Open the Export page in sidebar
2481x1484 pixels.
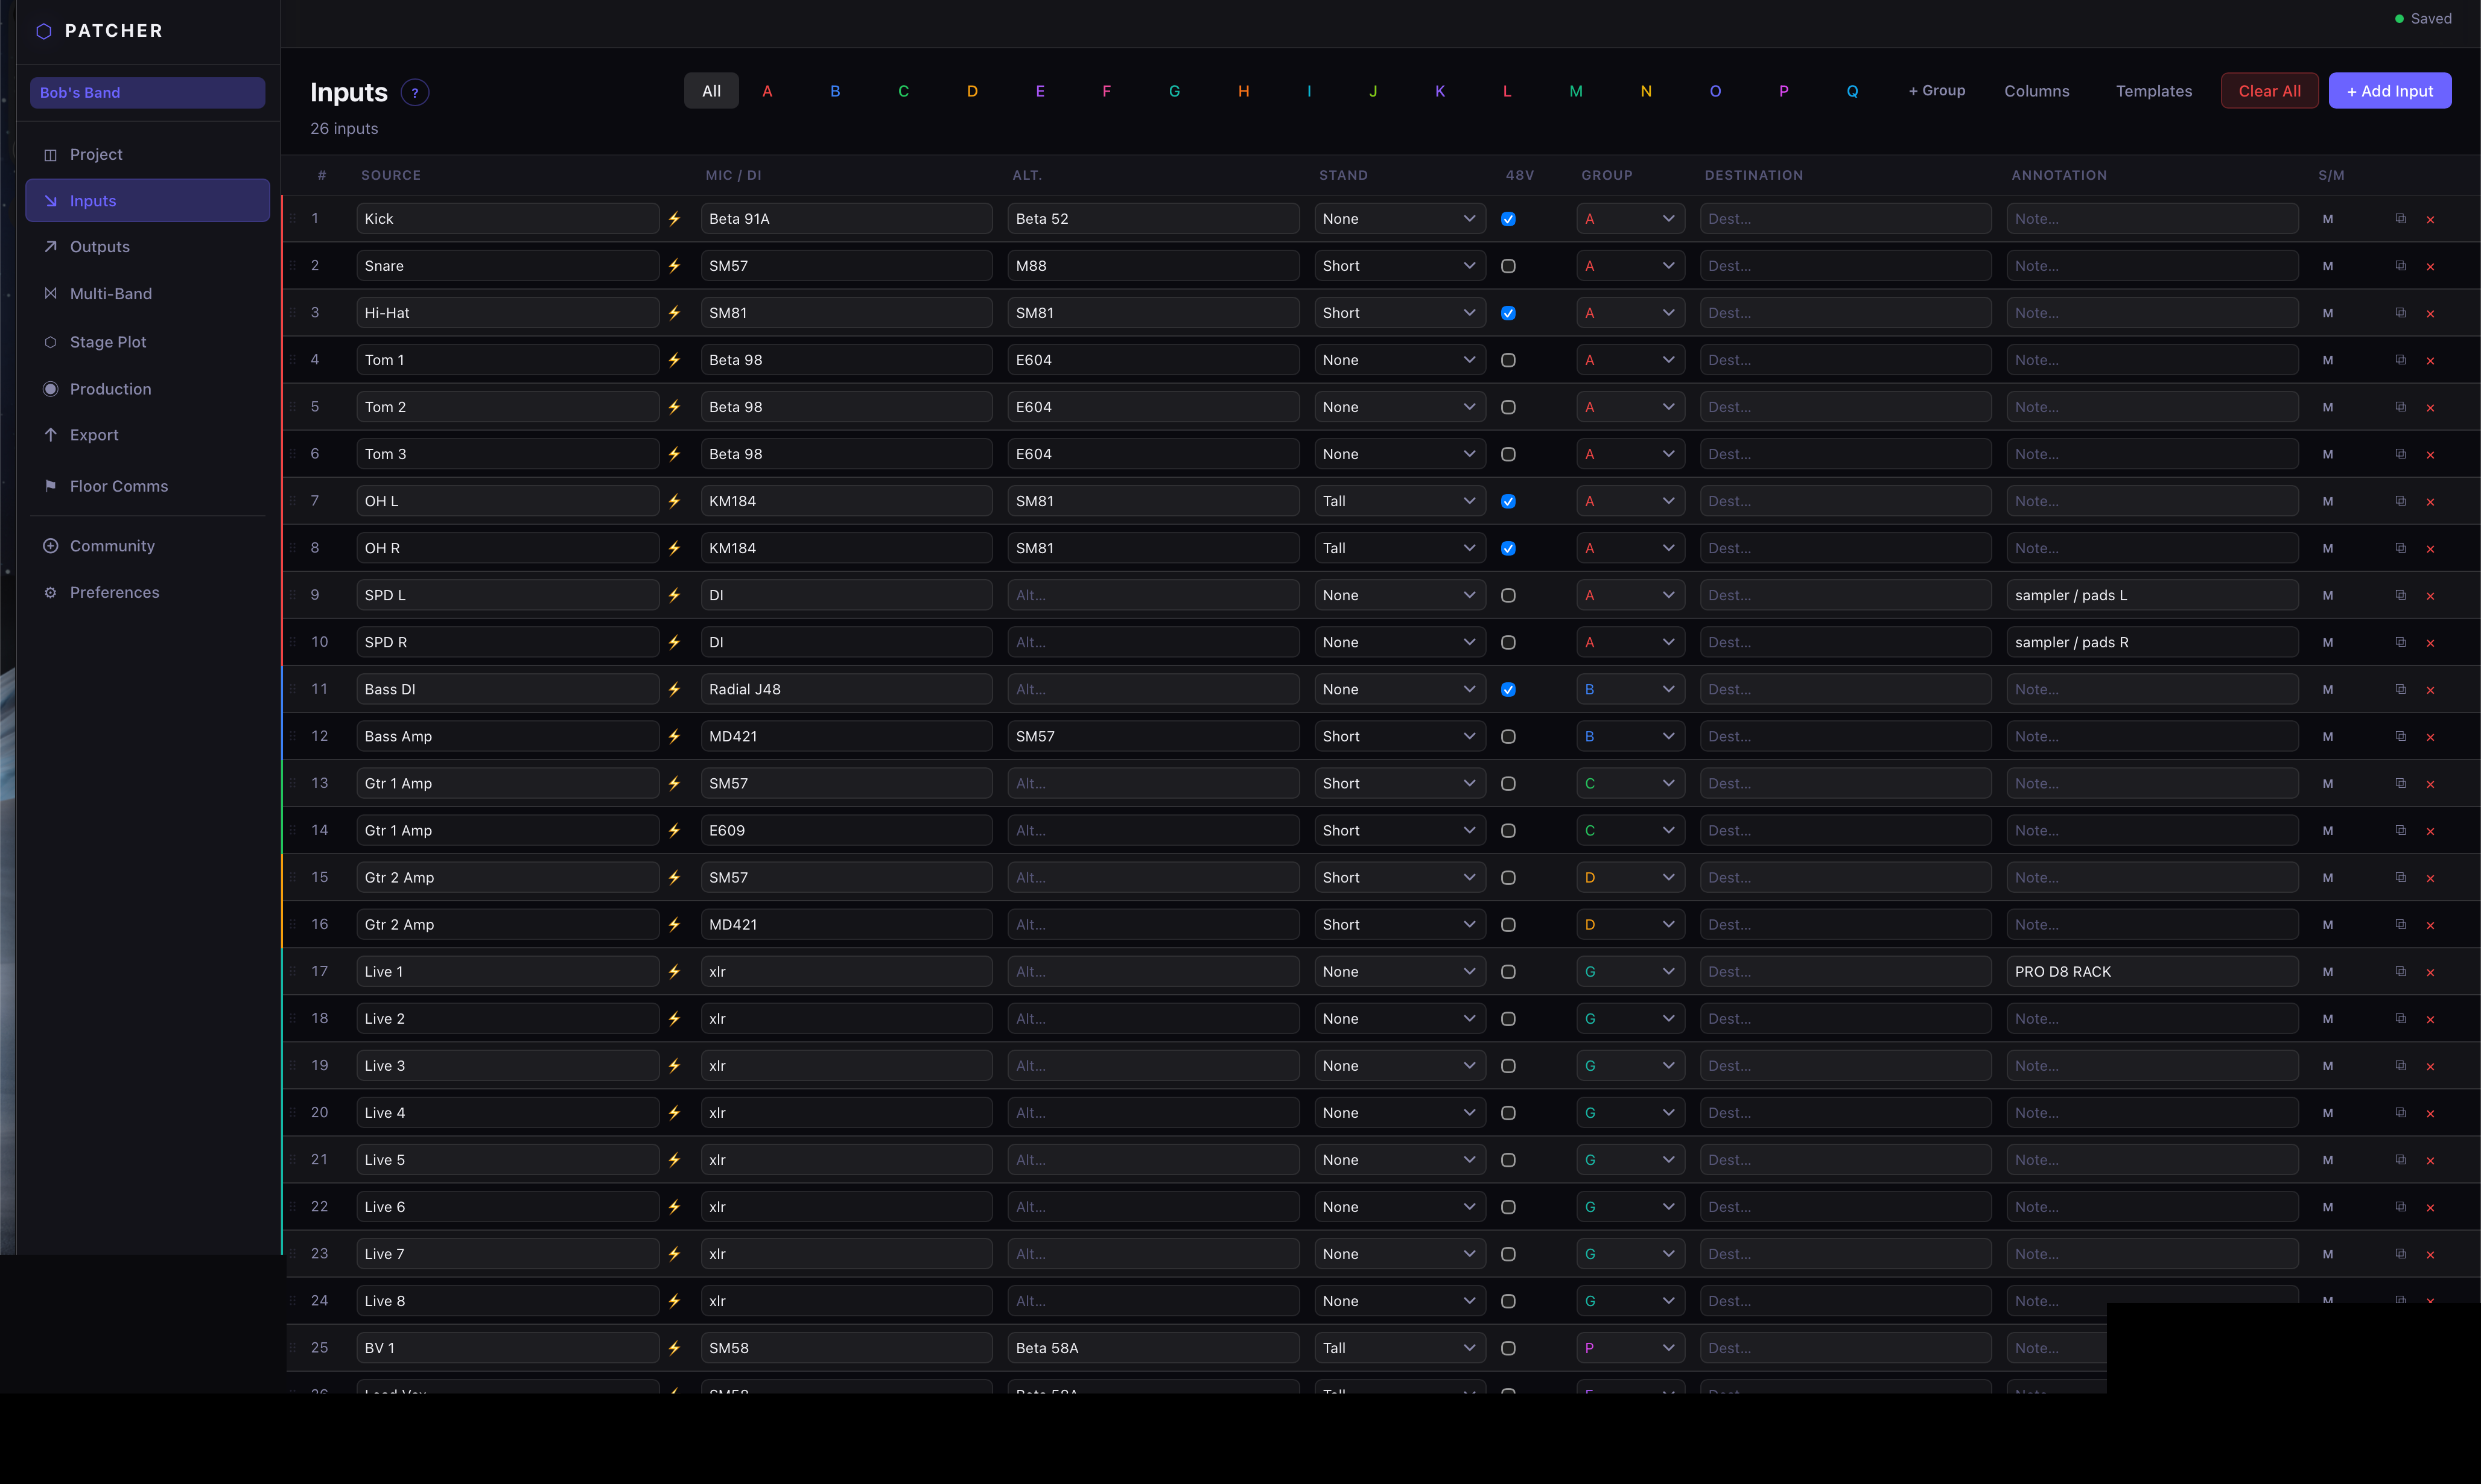point(148,435)
